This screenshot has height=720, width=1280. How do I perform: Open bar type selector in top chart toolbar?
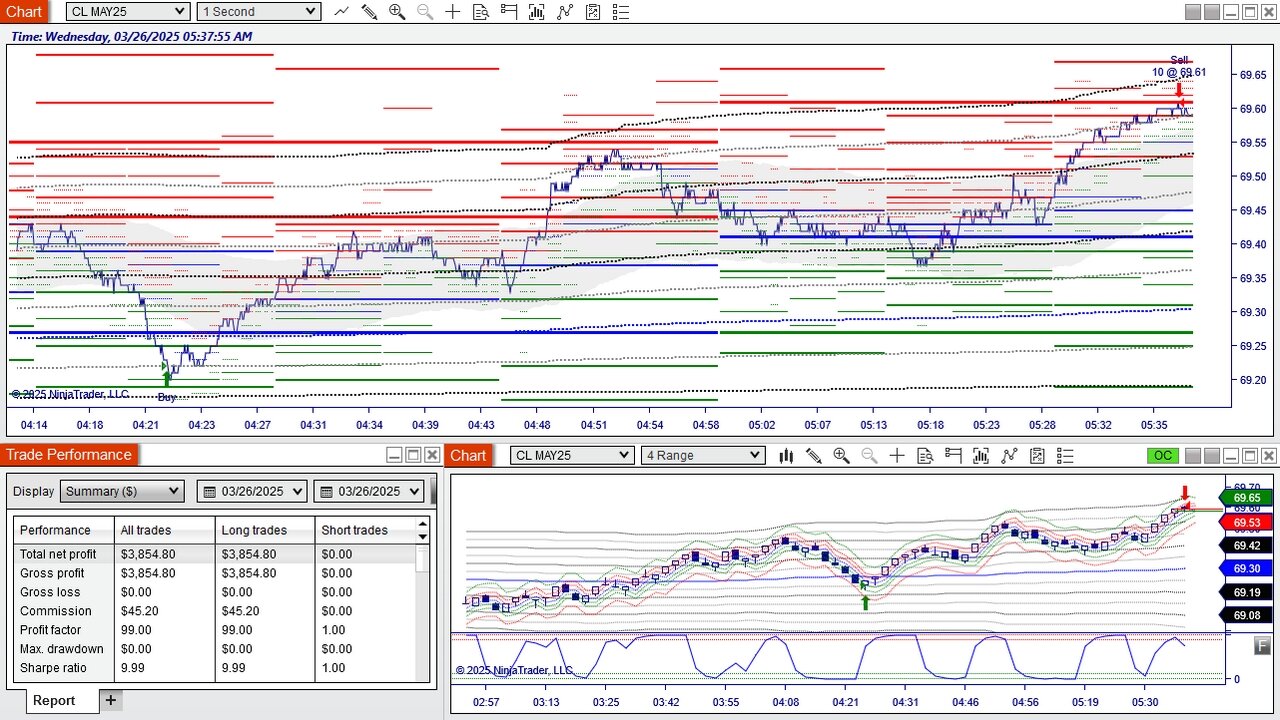coord(341,12)
